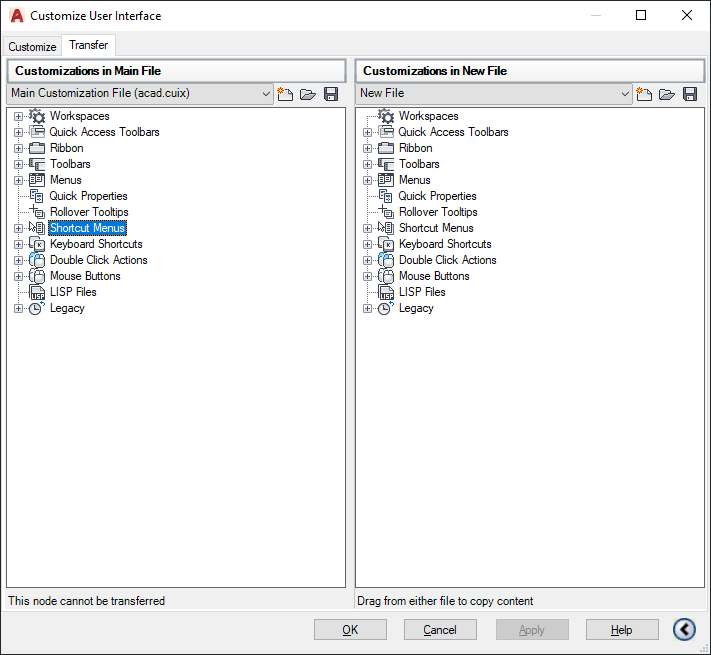Viewport: 711px width, 655px height.
Task: Click the OK button
Action: 350,630
